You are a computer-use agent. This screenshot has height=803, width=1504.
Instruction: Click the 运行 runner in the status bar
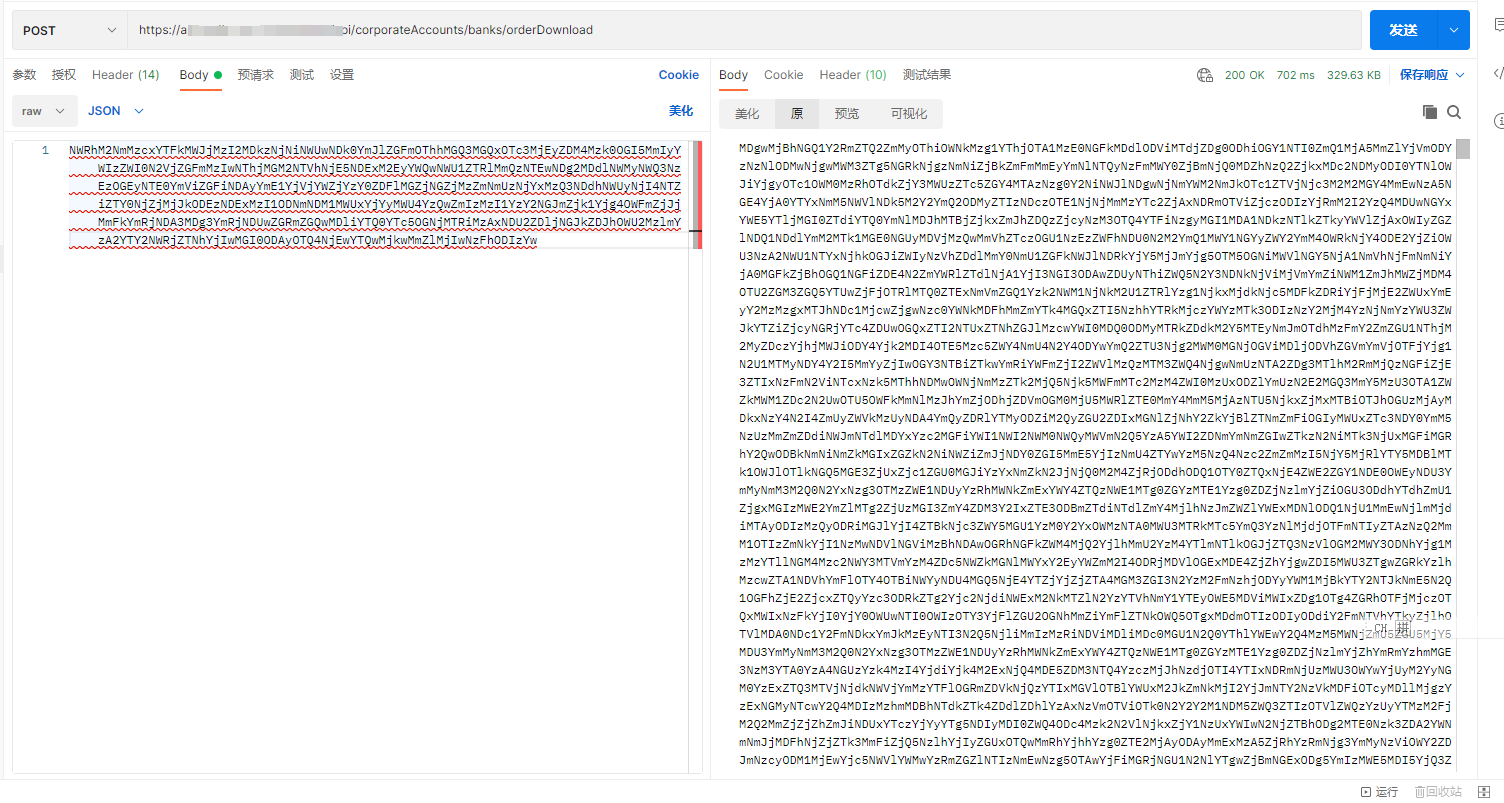(1378, 792)
